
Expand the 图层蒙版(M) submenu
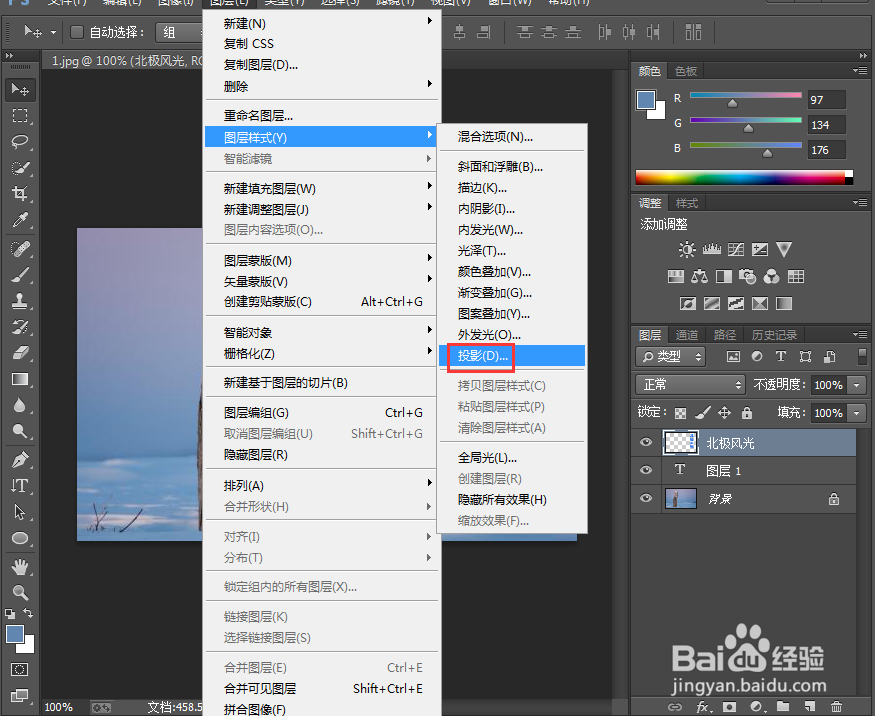pos(321,260)
